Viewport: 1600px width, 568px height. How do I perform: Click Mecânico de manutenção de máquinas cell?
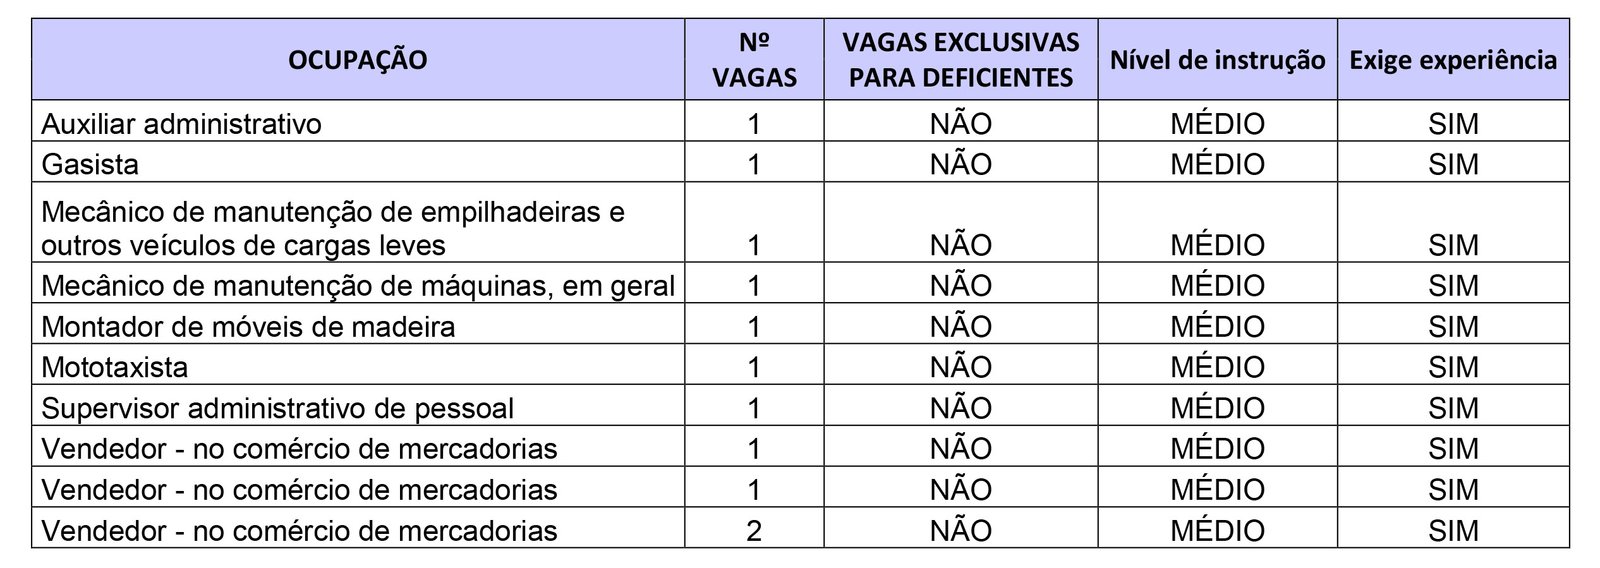pos(358,286)
